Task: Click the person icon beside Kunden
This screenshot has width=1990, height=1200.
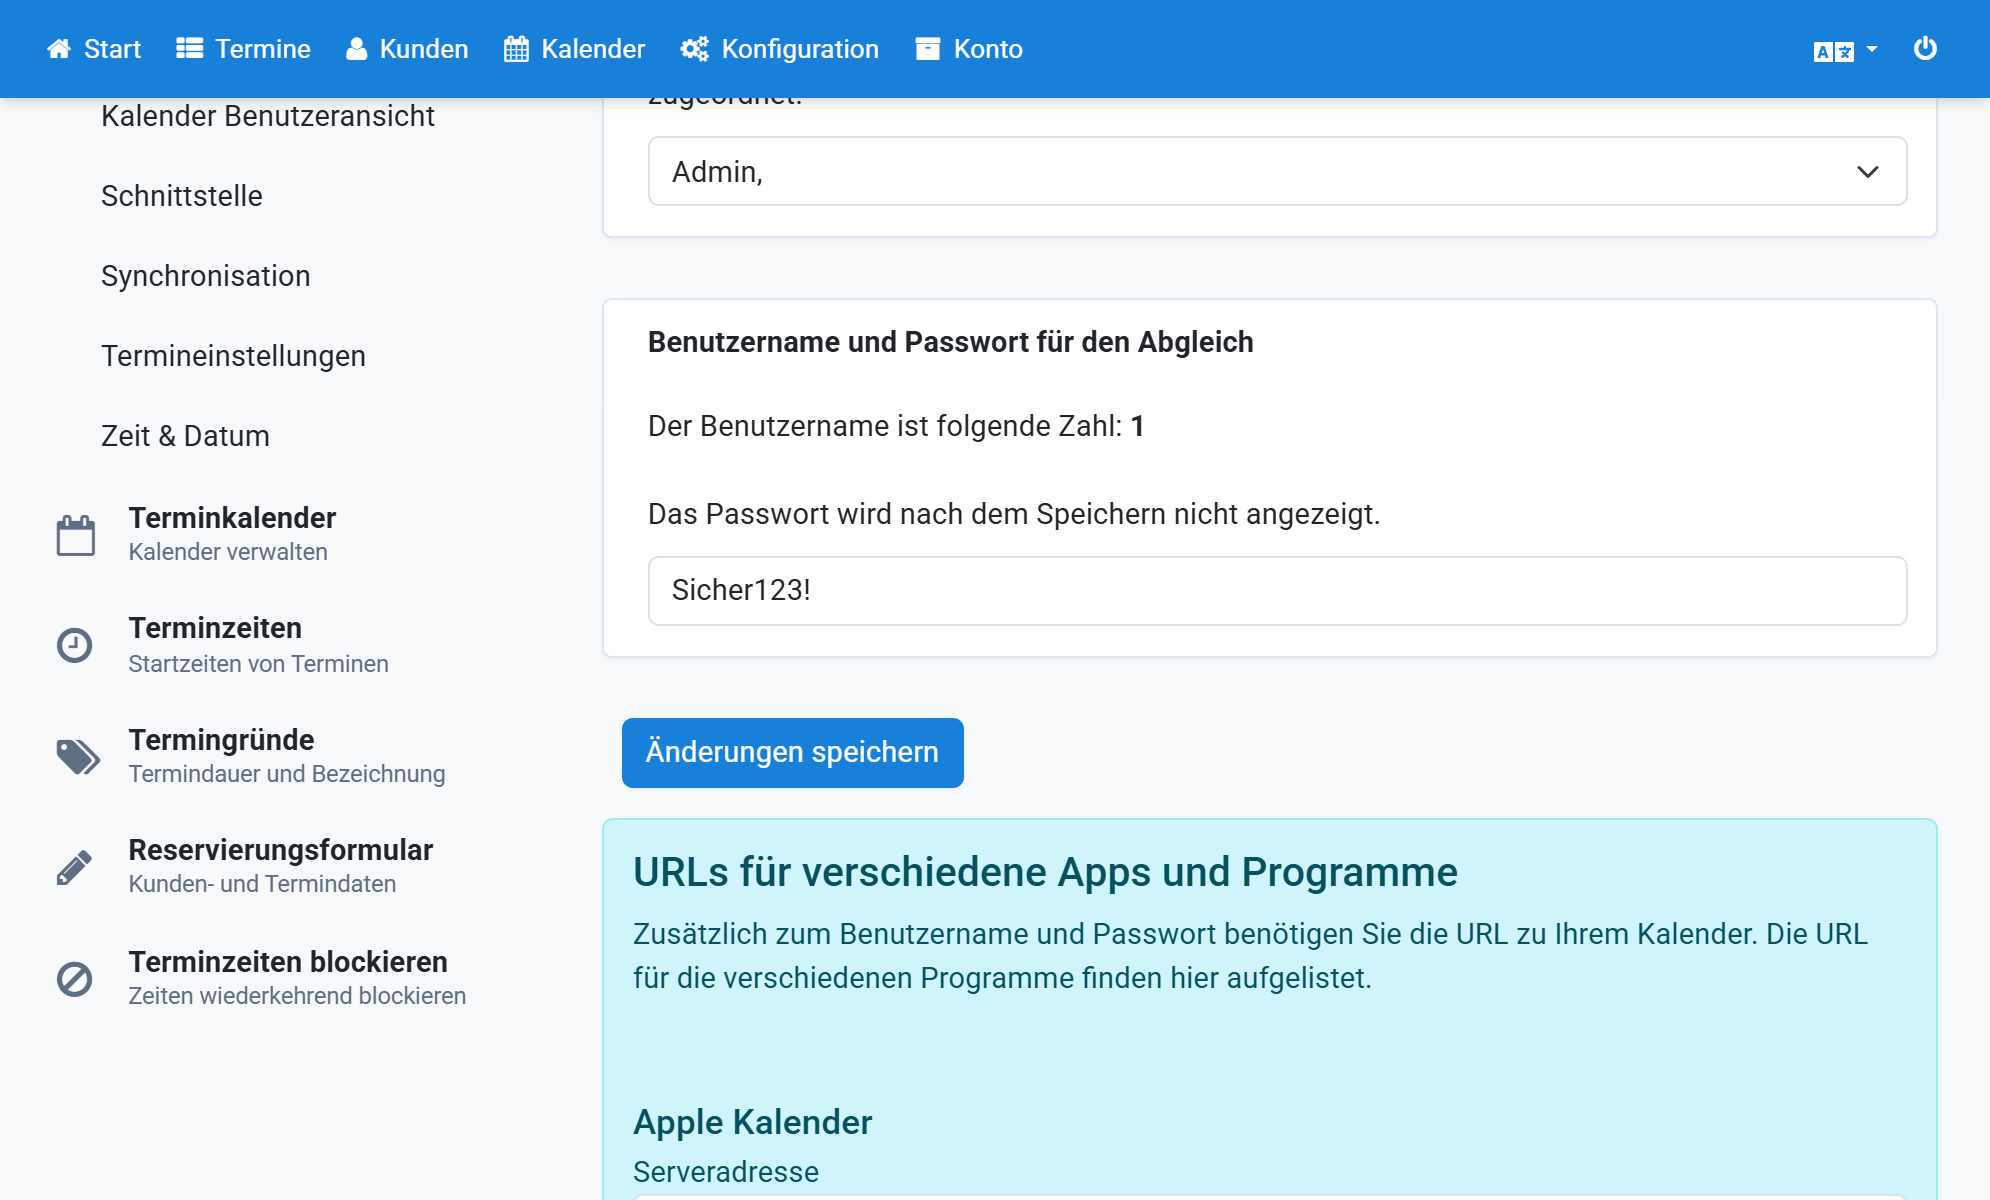Action: (356, 49)
